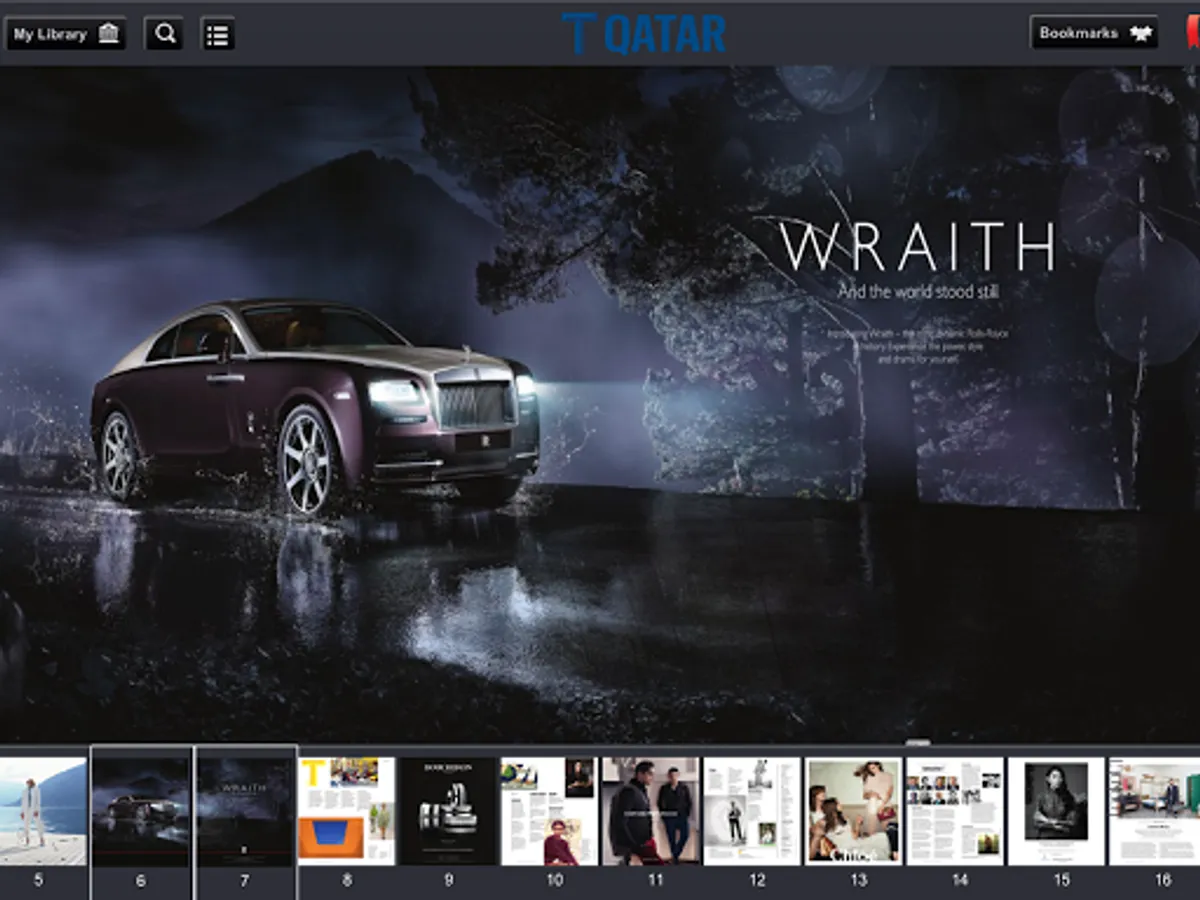Tap the 'And the world stood still' tagline

(x=918, y=293)
